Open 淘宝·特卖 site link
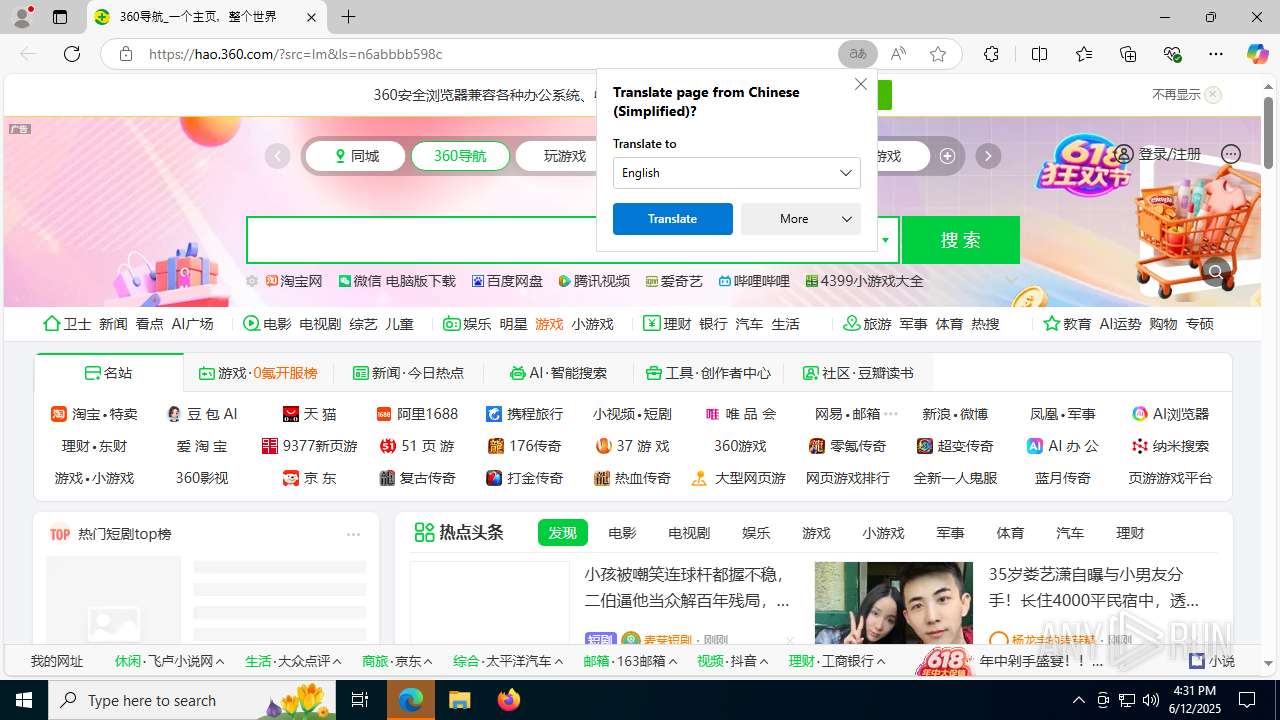Screen dimensions: 1280x720 pyautogui.click(x=94, y=414)
